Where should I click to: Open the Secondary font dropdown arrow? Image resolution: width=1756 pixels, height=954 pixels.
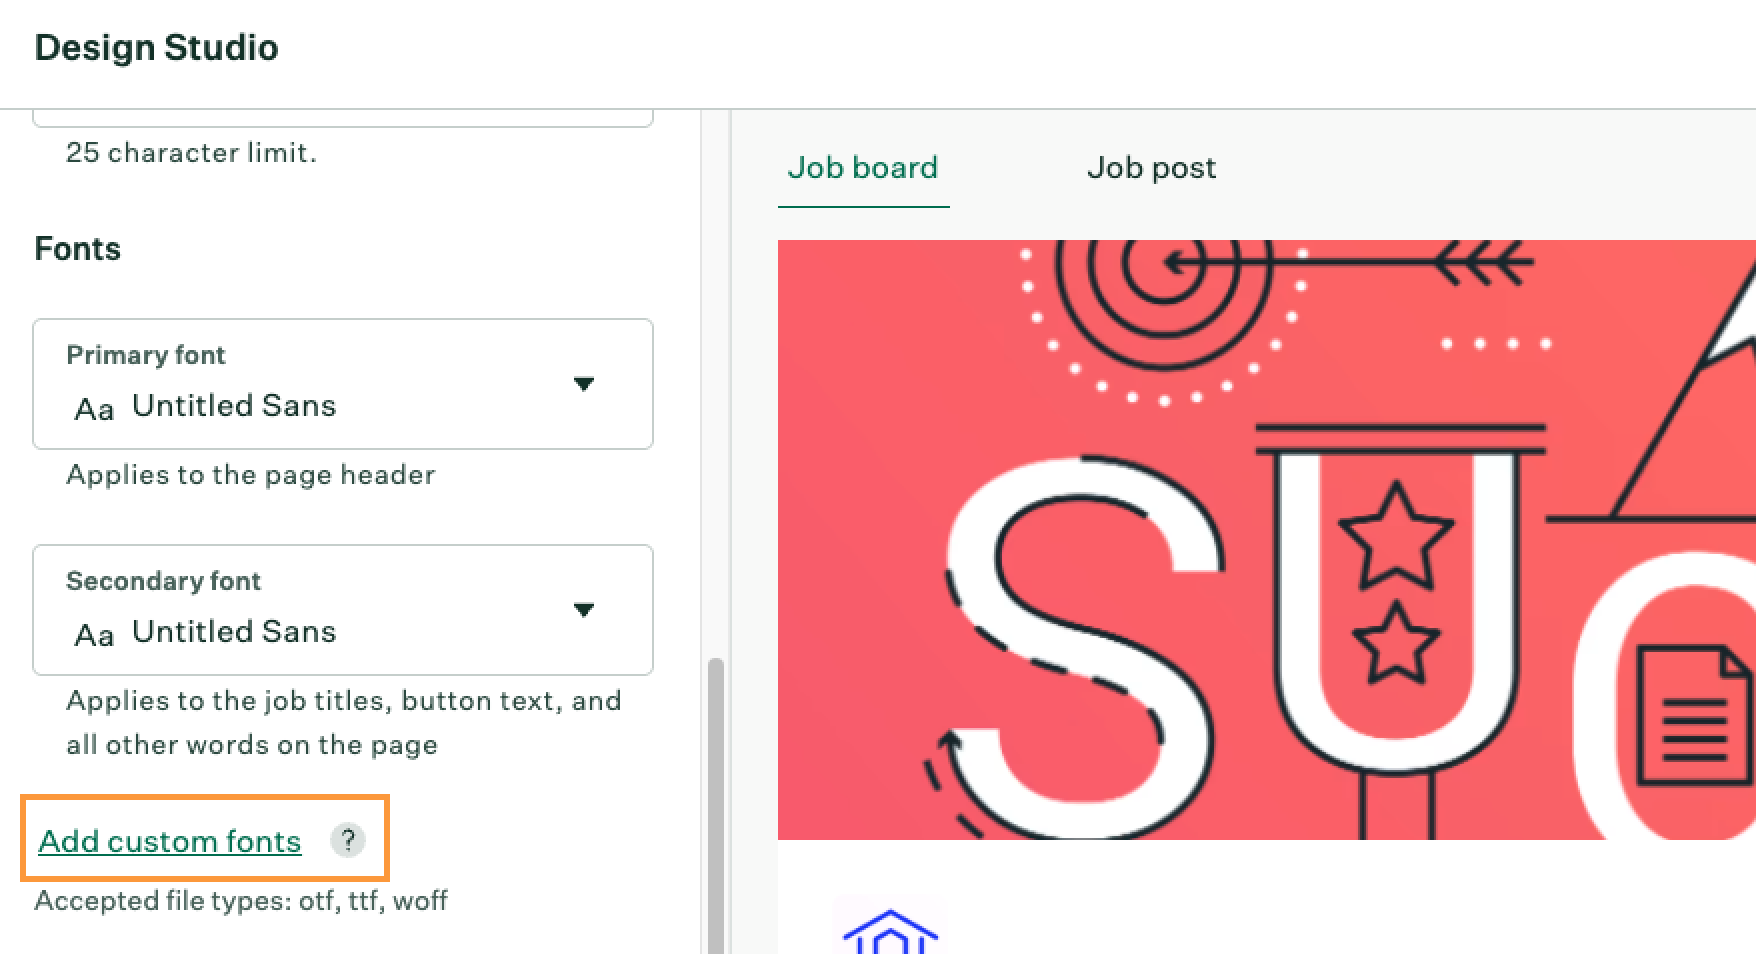pyautogui.click(x=584, y=610)
